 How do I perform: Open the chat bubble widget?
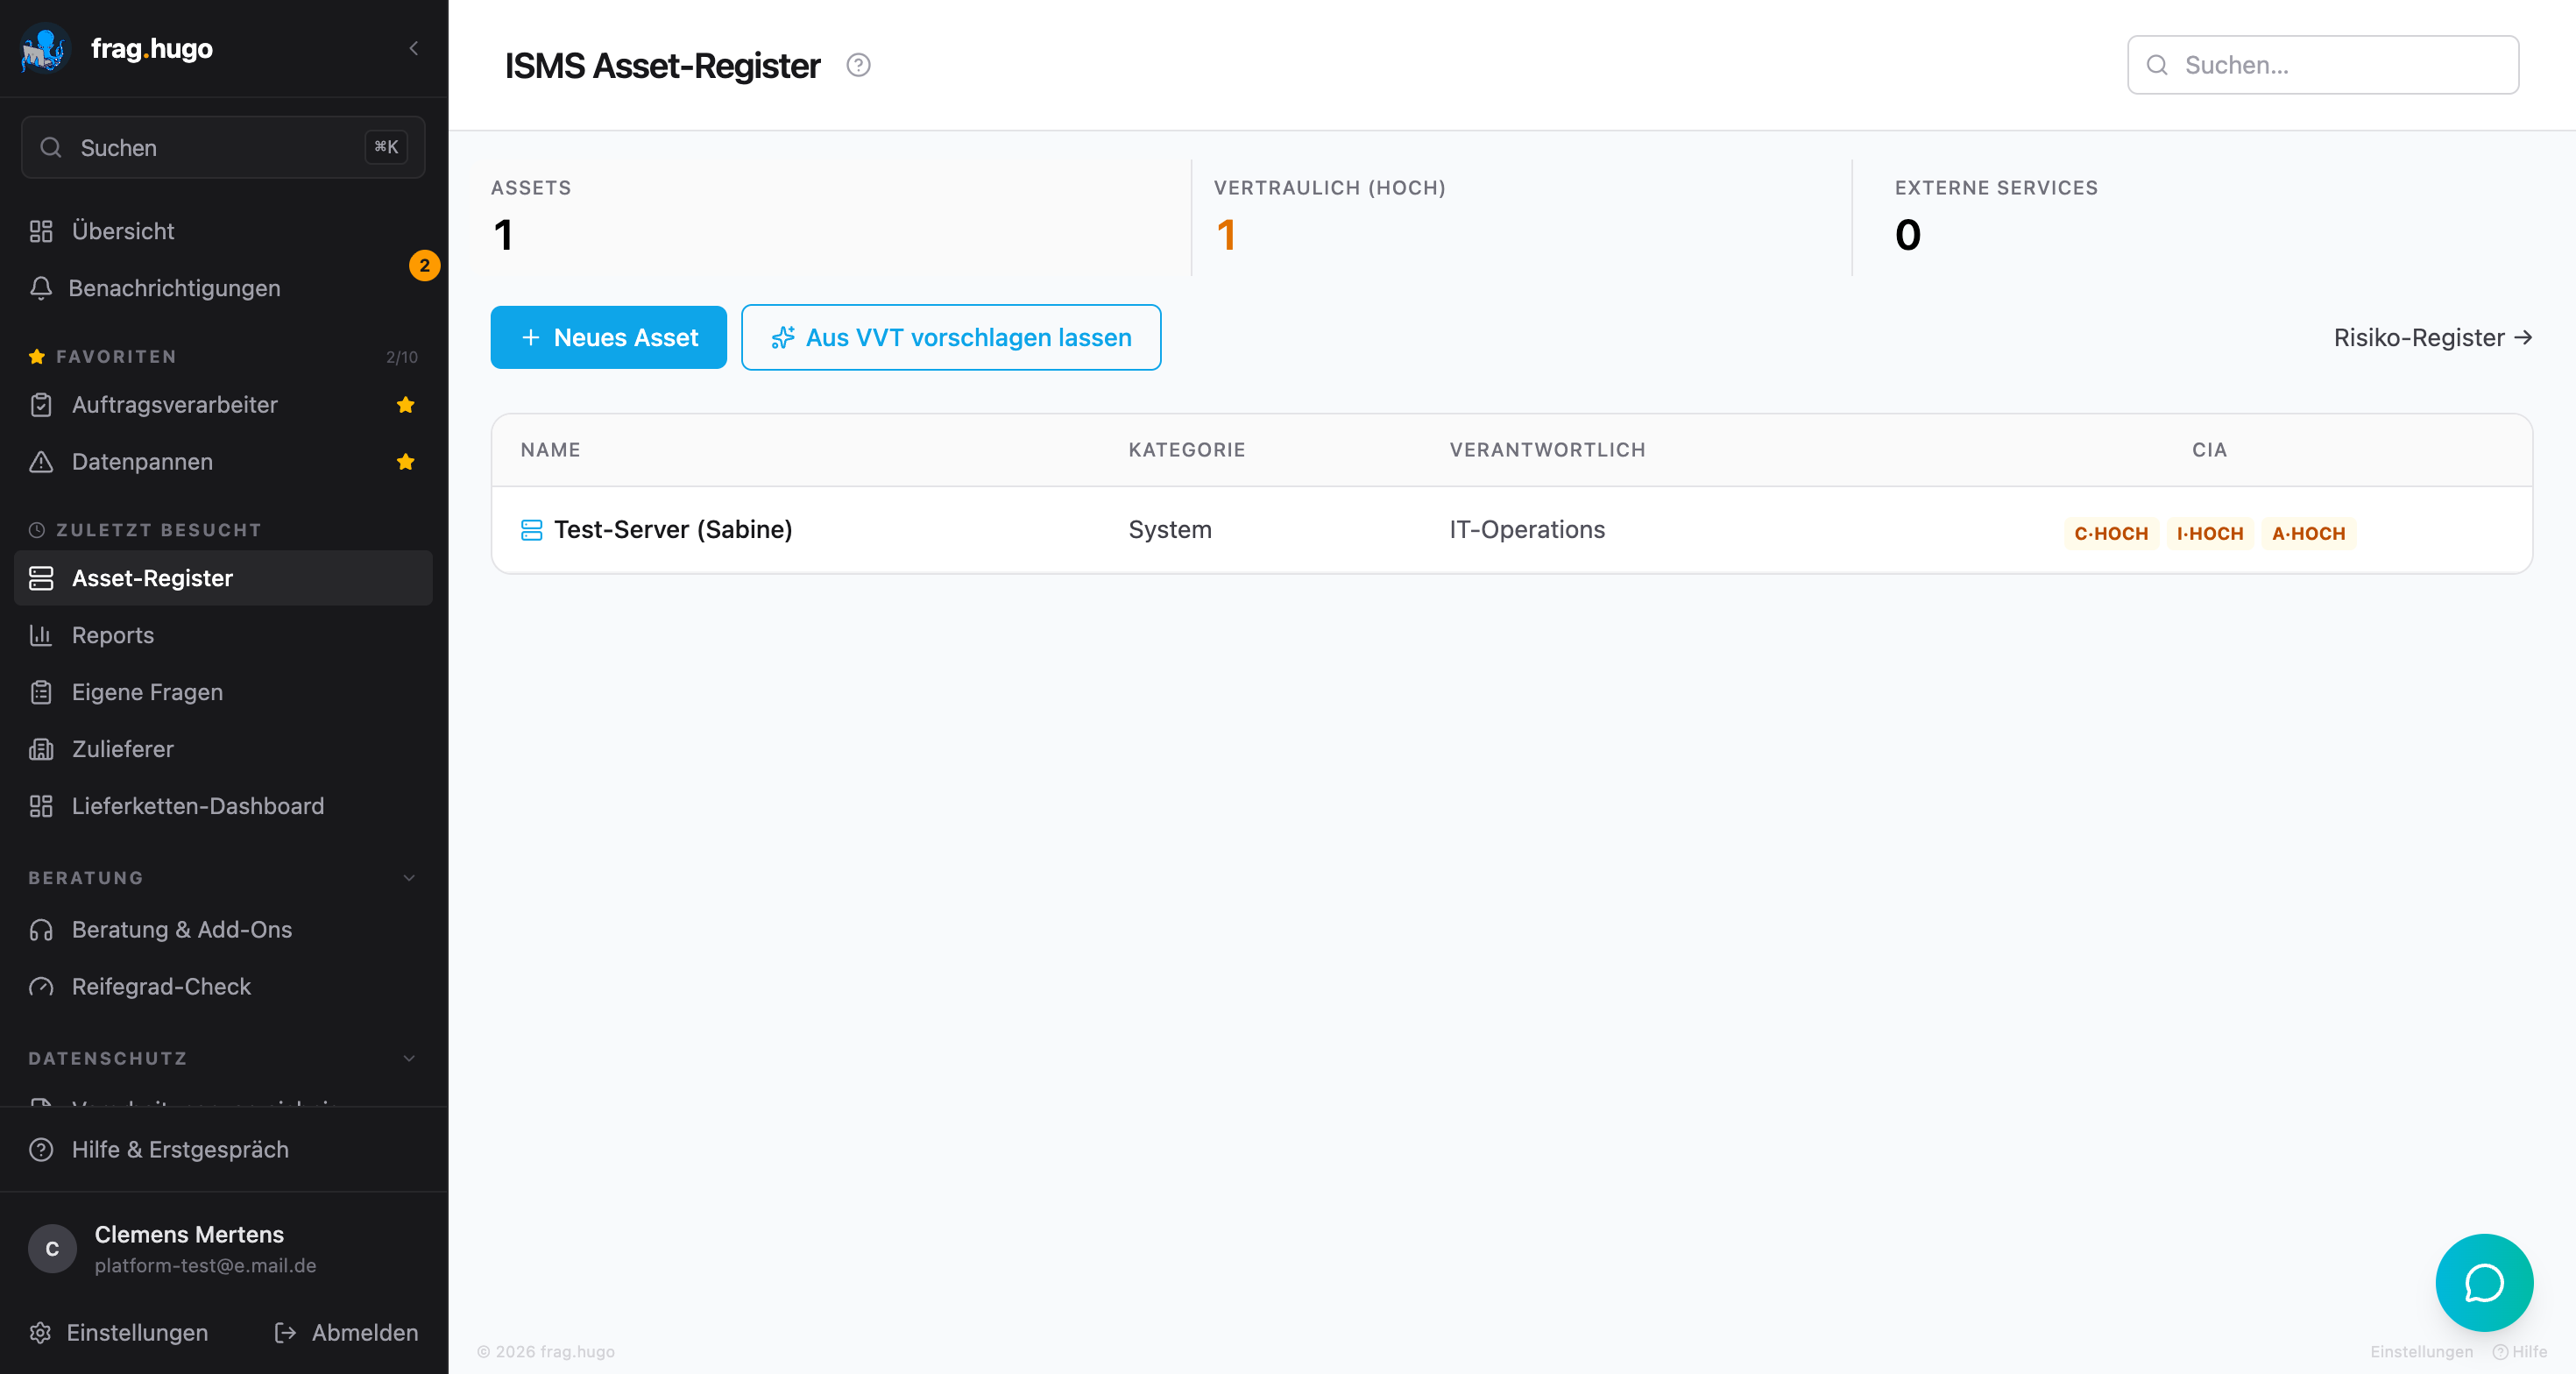(x=2484, y=1283)
